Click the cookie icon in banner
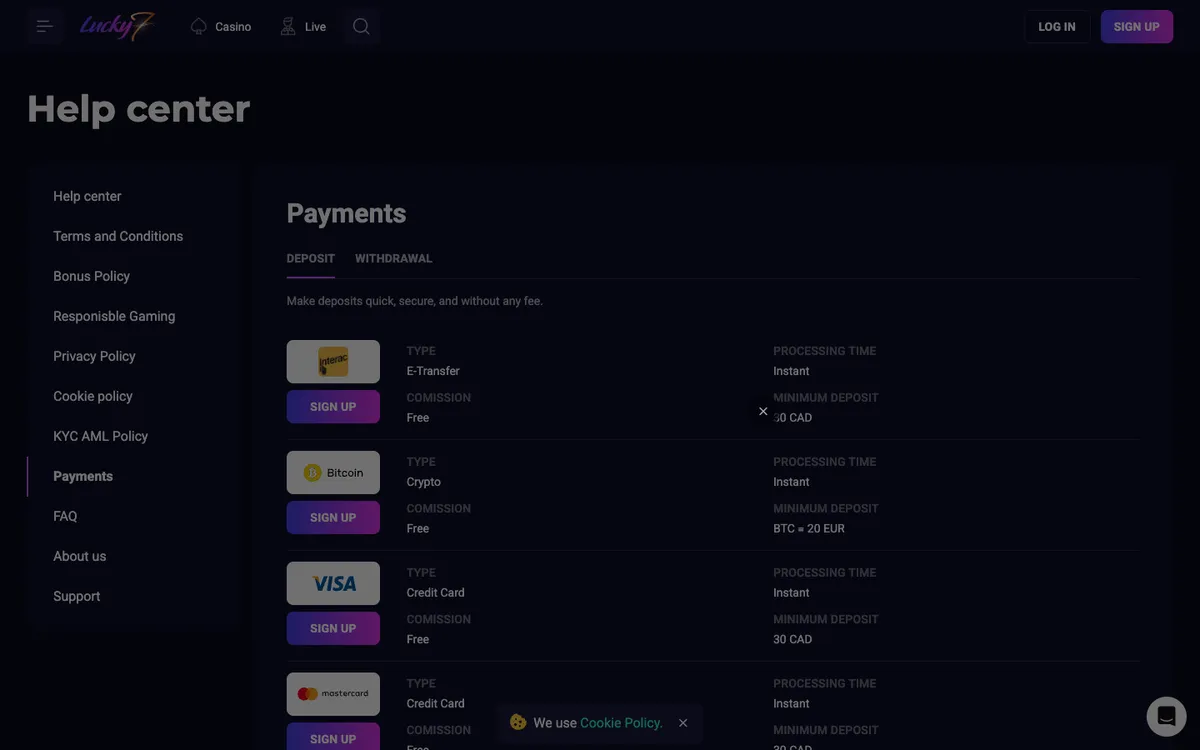Image resolution: width=1200 pixels, height=750 pixels. 518,722
